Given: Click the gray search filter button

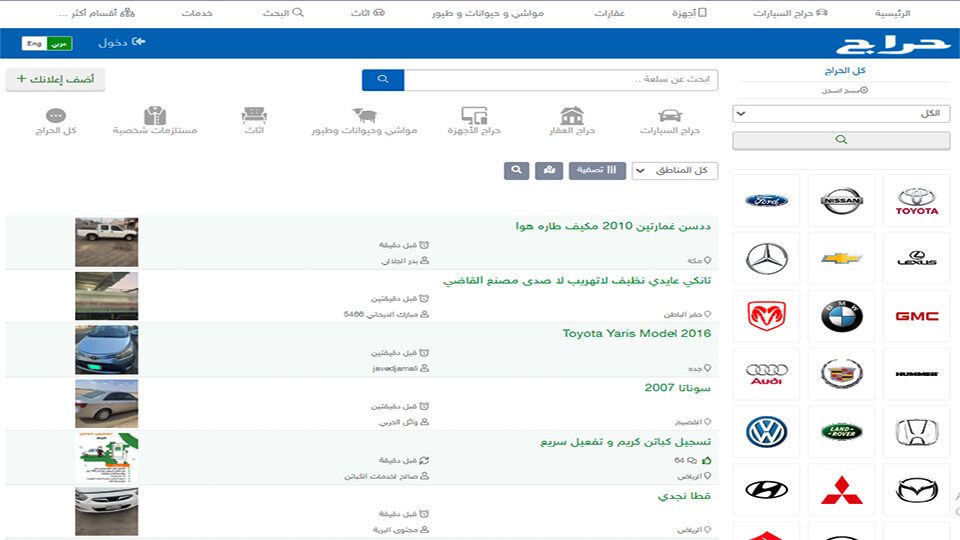Looking at the screenshot, I should pyautogui.click(x=516, y=170).
